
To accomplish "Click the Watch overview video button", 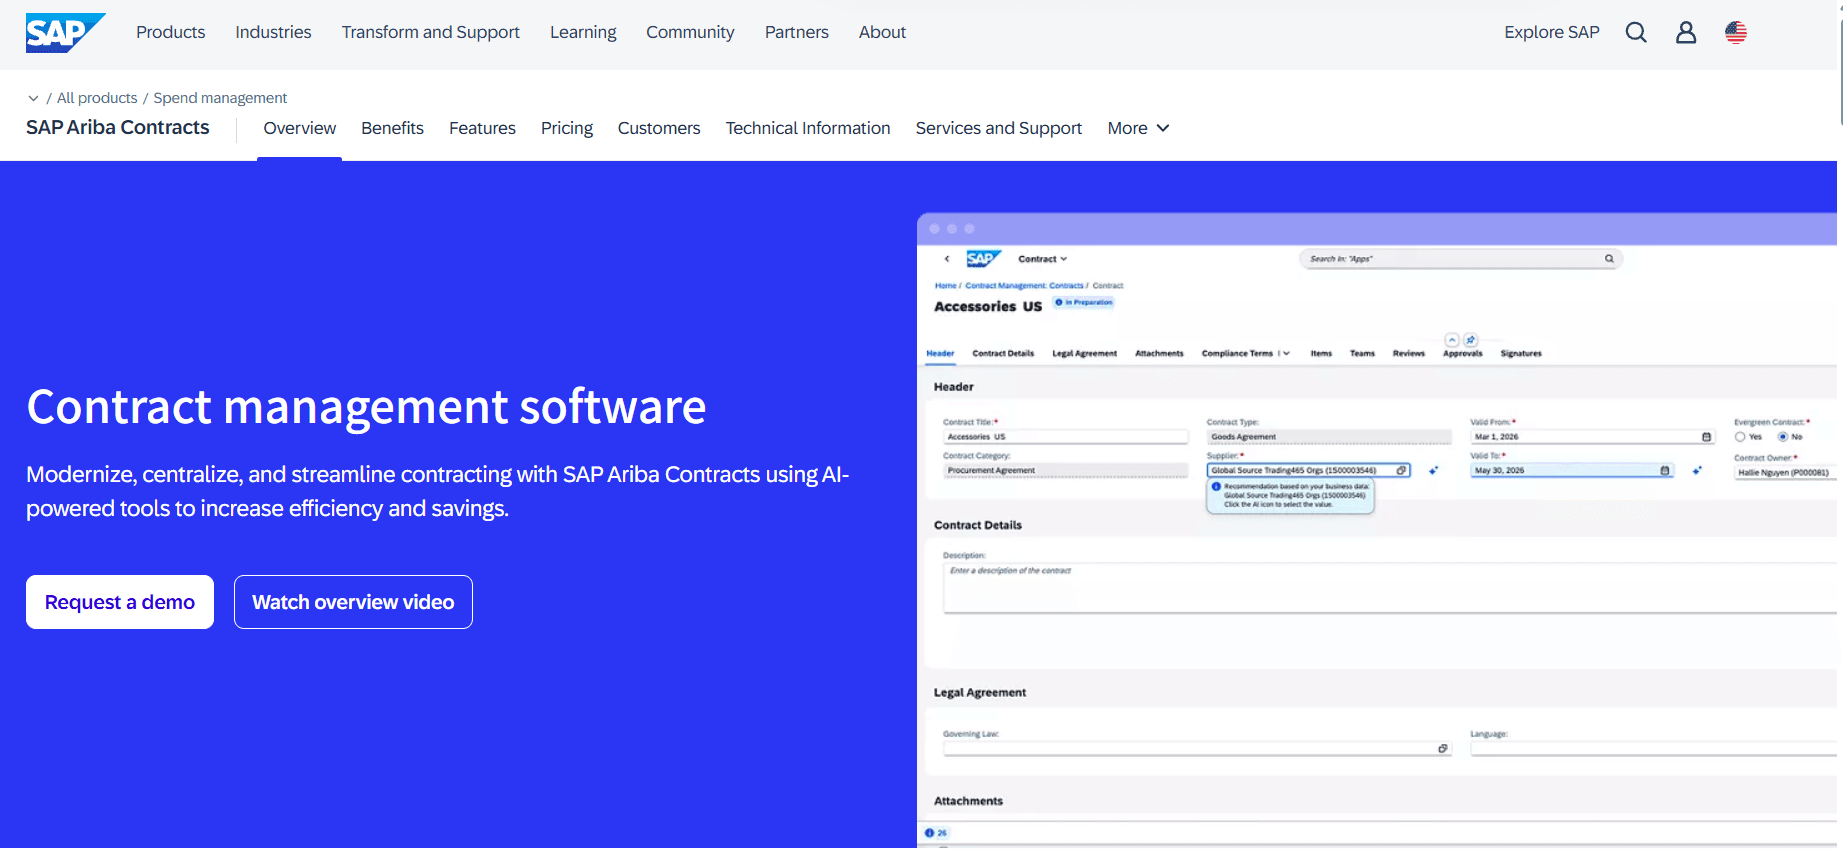I will [x=353, y=602].
